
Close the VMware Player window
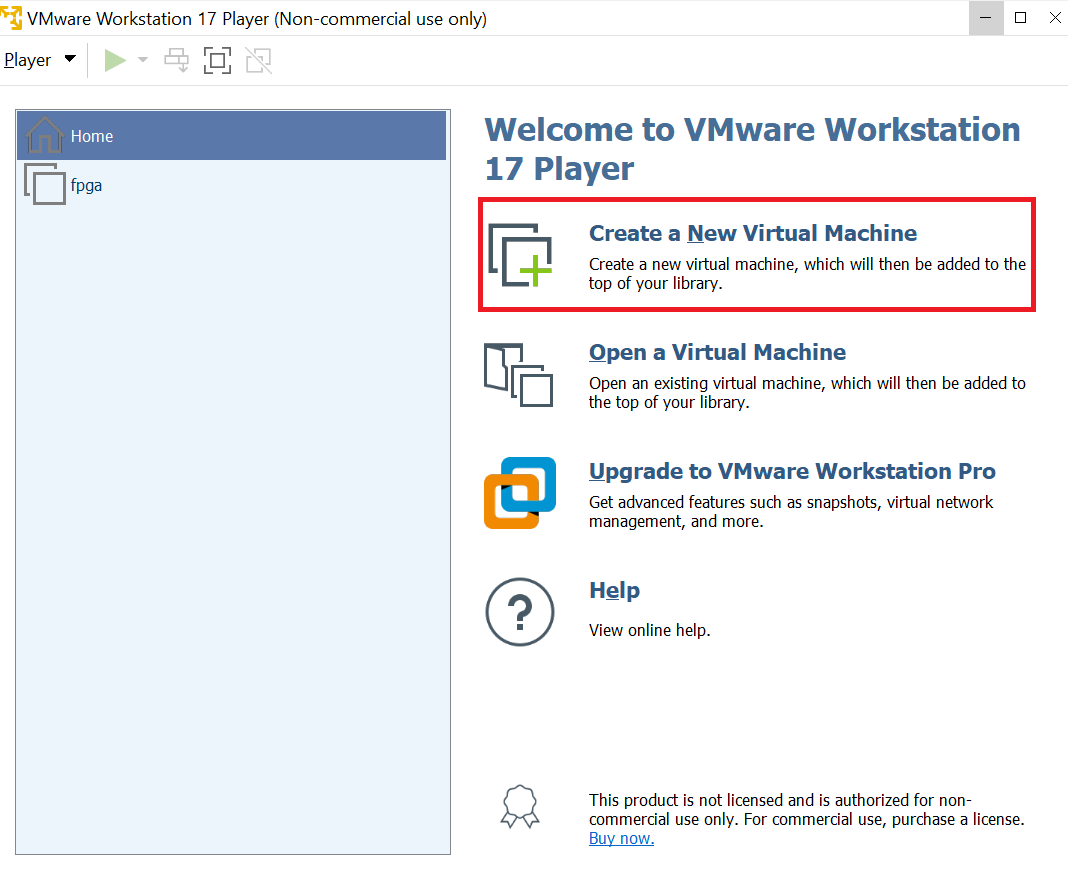coord(1054,18)
